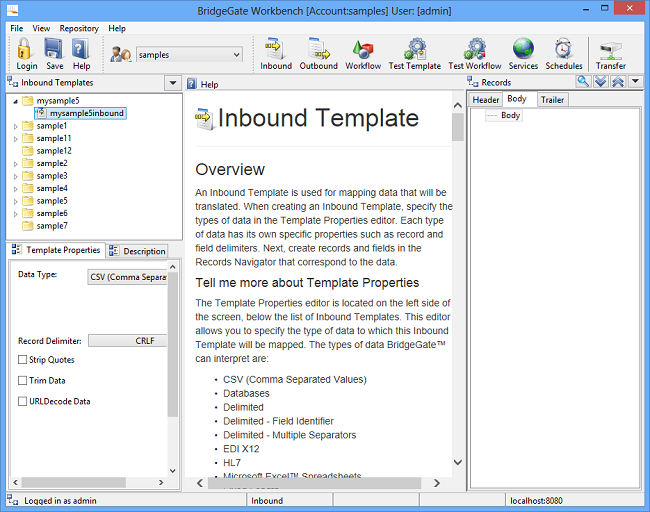Collapse the mysample5 folder
Image resolution: width=650 pixels, height=512 pixels.
(x=15, y=101)
